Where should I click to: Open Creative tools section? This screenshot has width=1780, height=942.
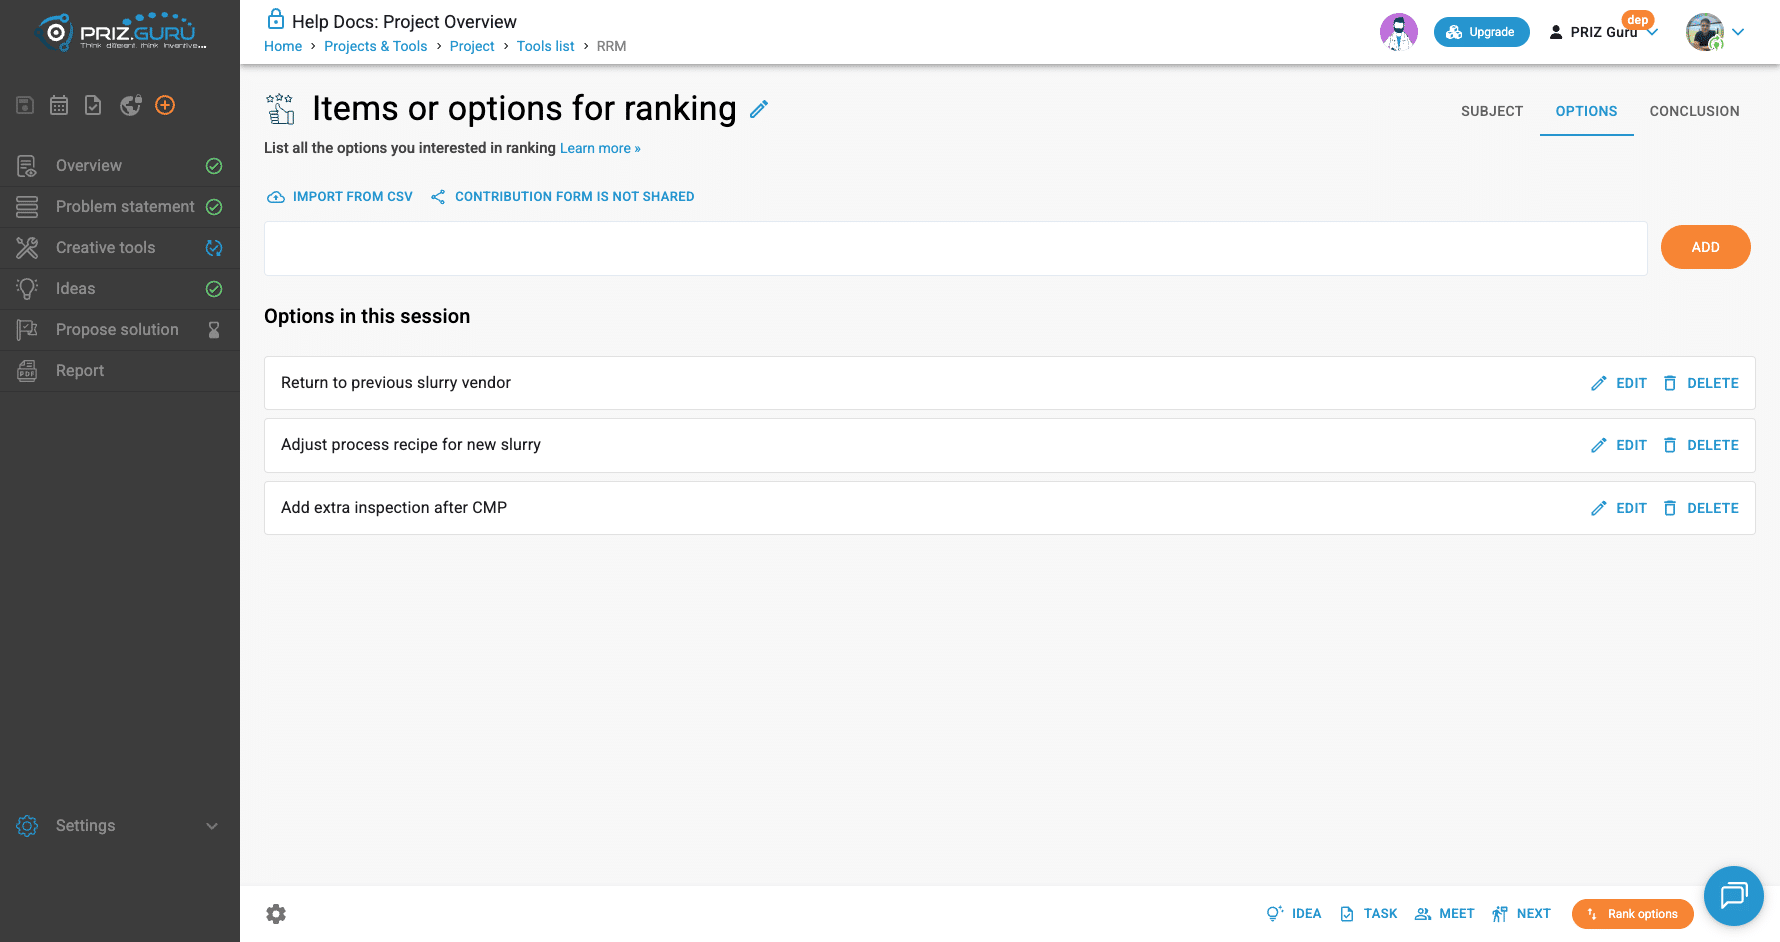[x=120, y=248]
